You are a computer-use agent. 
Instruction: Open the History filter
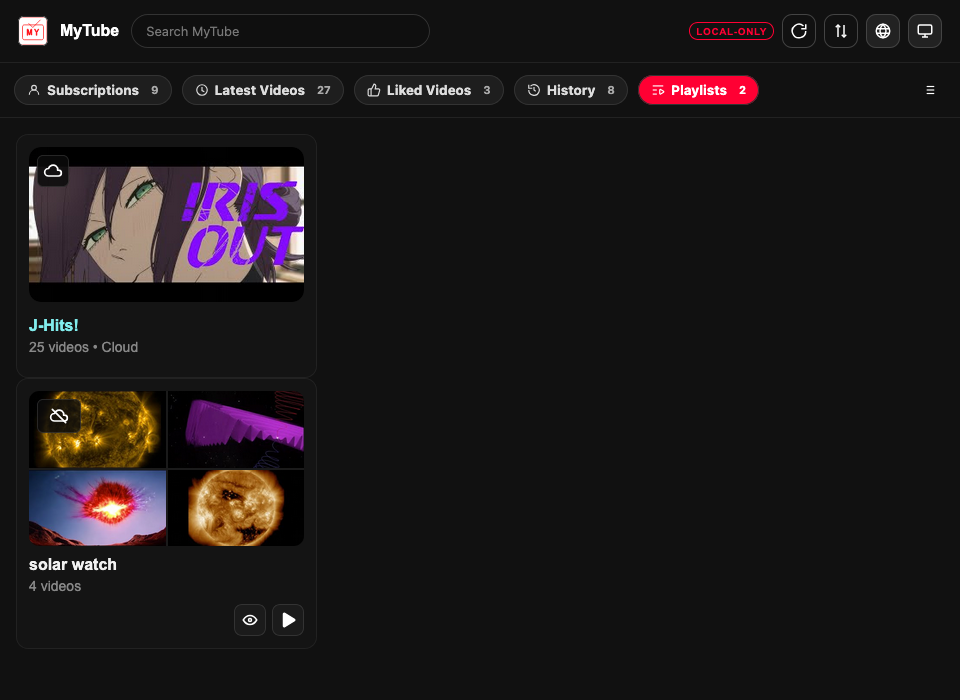570,90
